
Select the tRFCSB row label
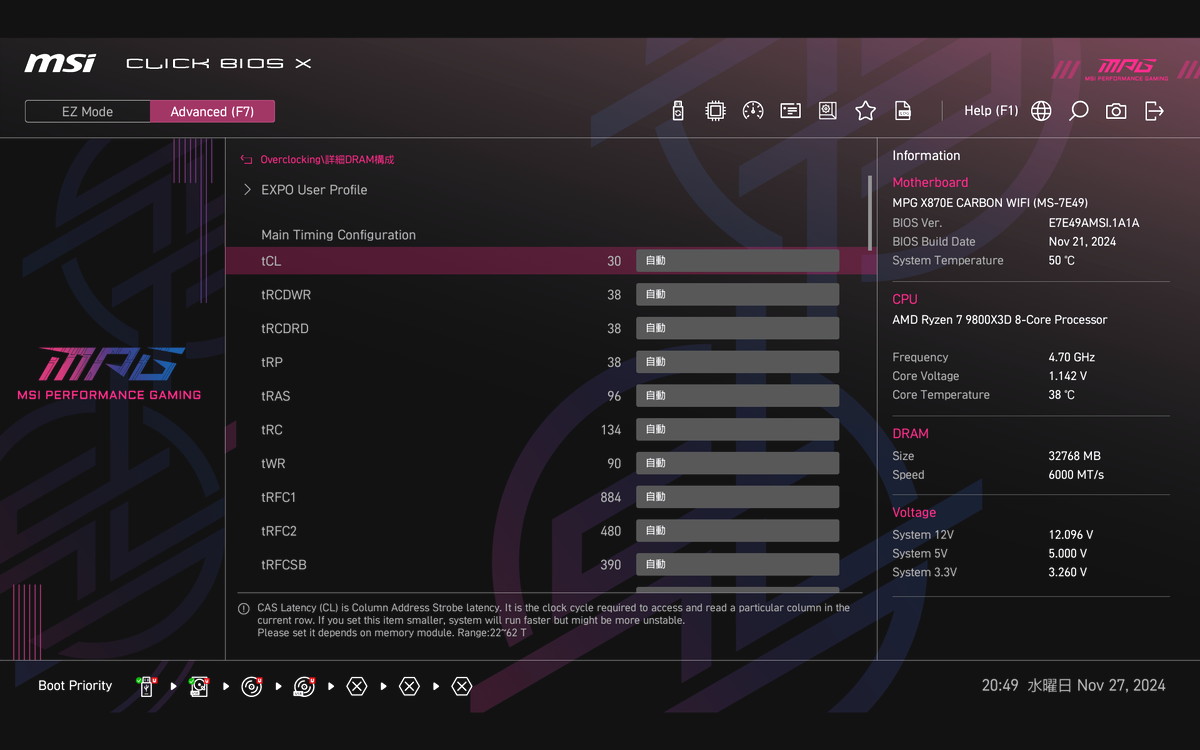(284, 565)
